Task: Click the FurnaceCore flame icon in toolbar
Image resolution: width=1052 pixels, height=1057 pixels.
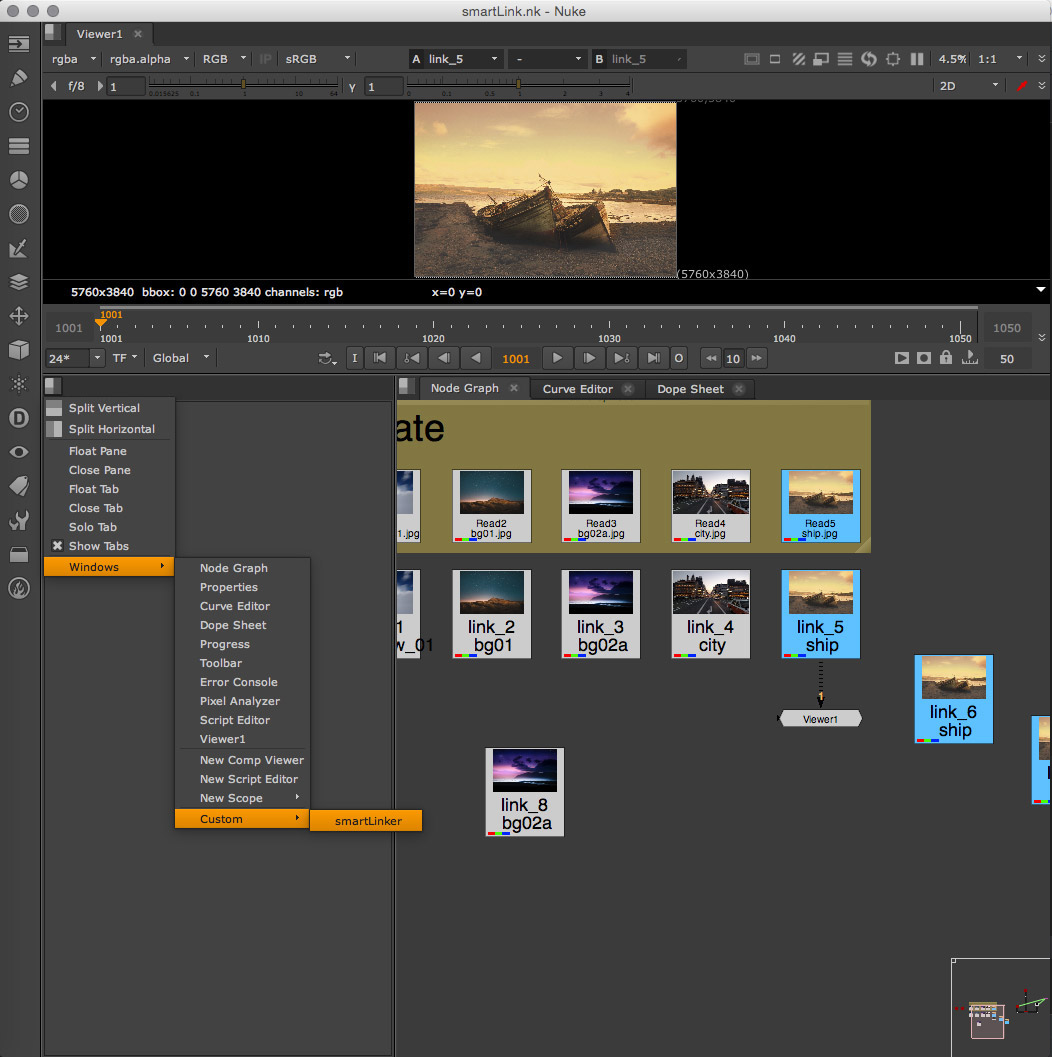Action: (18, 588)
